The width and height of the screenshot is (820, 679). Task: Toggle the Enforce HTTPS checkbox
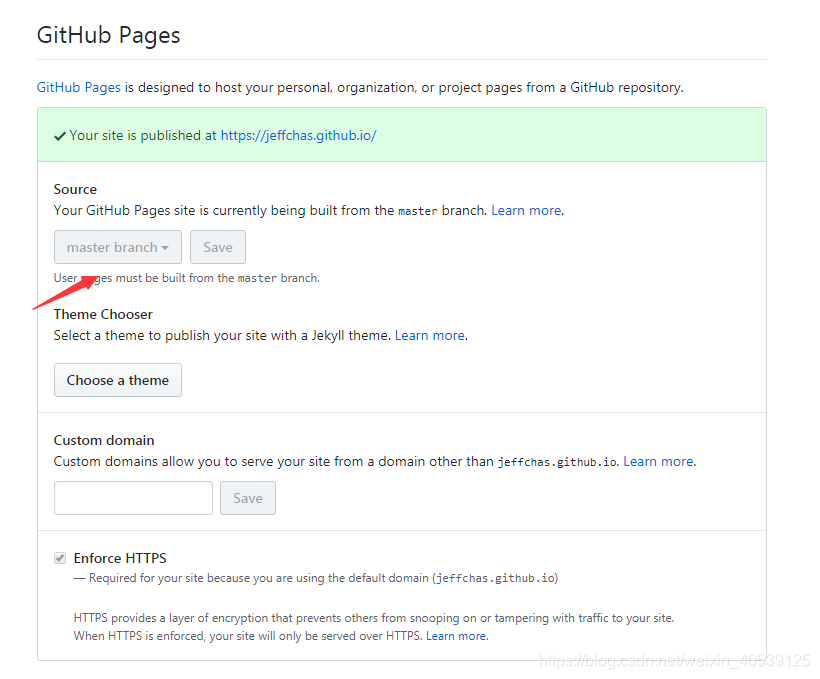coord(60,558)
